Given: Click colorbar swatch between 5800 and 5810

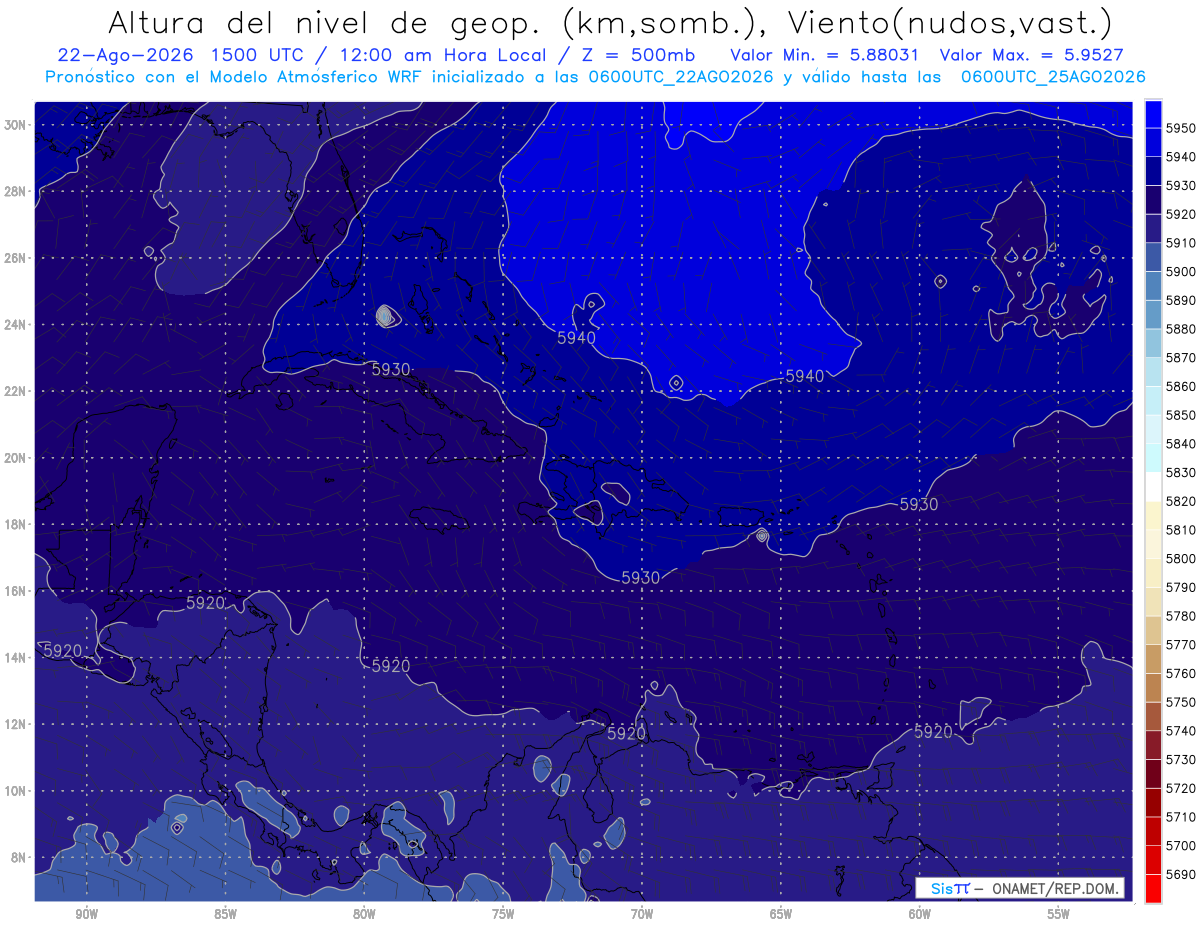Looking at the screenshot, I should tap(1153, 544).
